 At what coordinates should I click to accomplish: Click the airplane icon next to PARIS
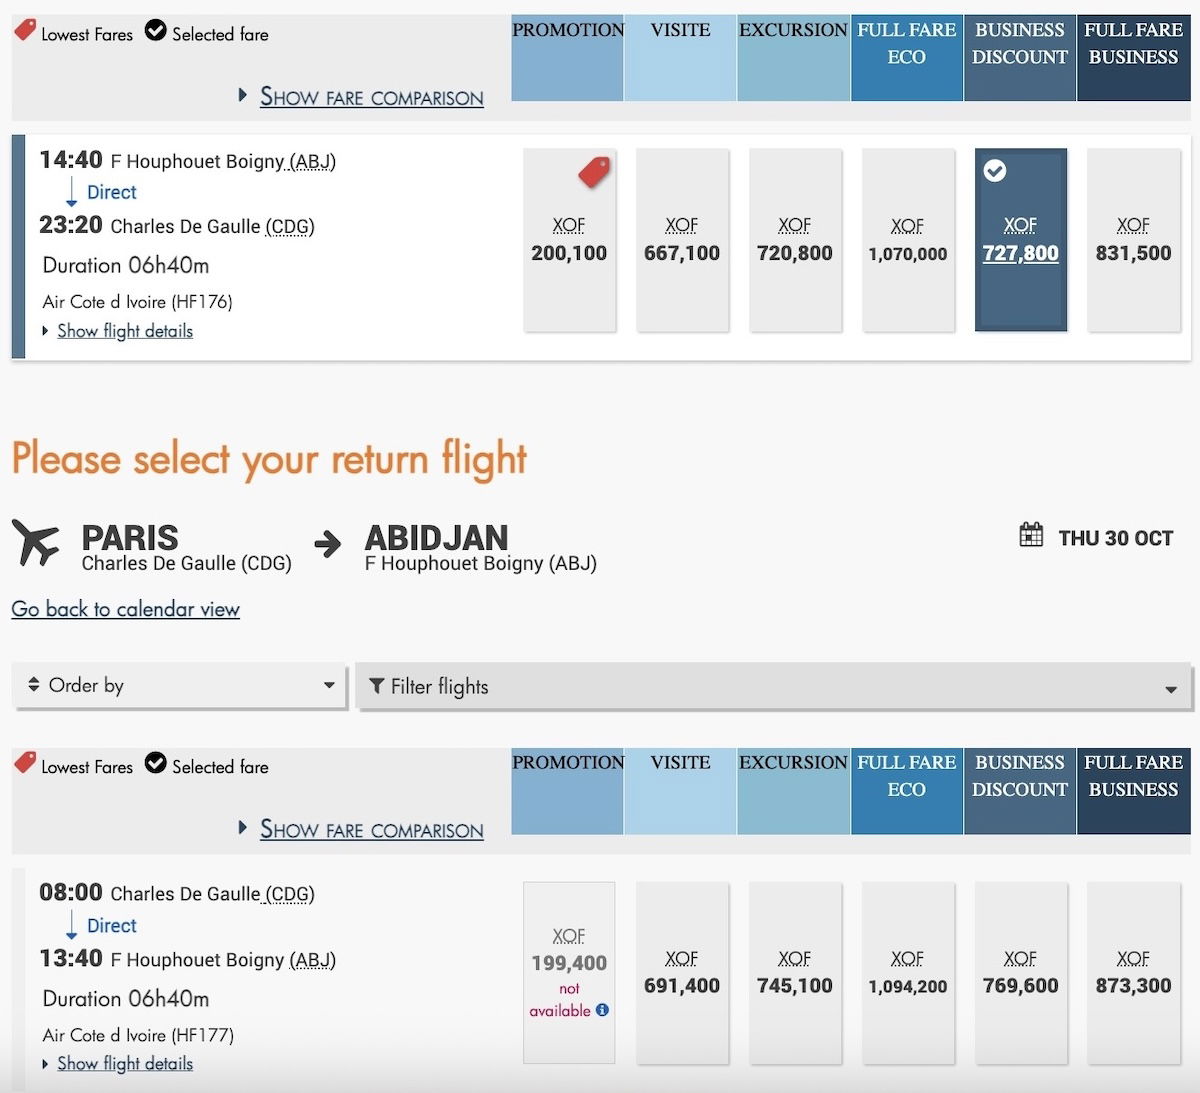[36, 542]
